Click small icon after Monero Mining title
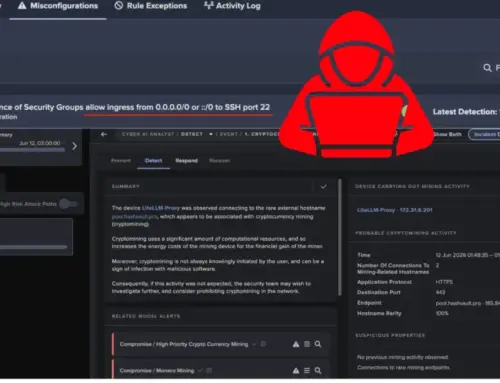This screenshot has height=383, width=500. (209, 370)
